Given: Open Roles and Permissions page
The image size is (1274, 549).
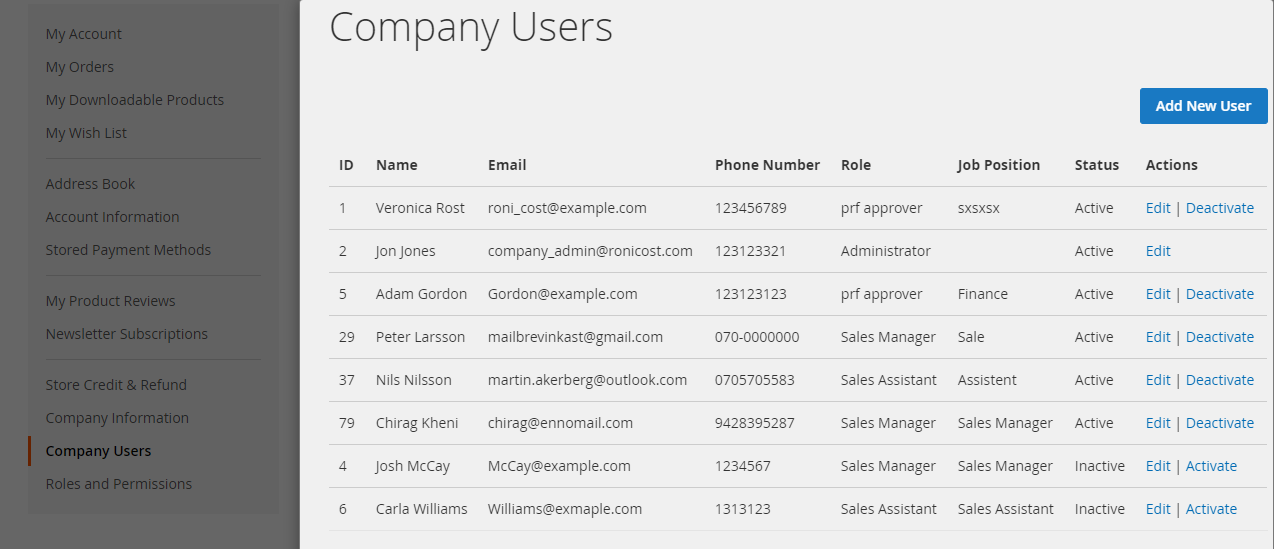Looking at the screenshot, I should tap(119, 484).
